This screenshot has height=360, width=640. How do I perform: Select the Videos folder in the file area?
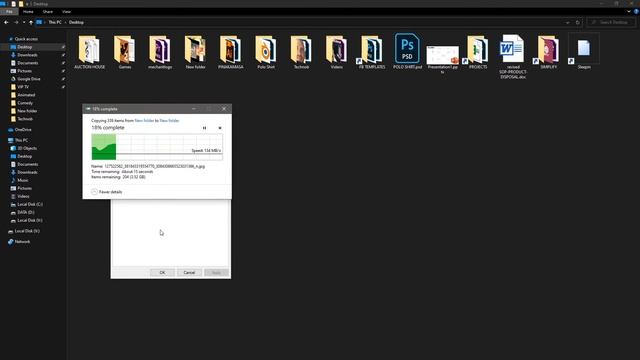[x=336, y=49]
